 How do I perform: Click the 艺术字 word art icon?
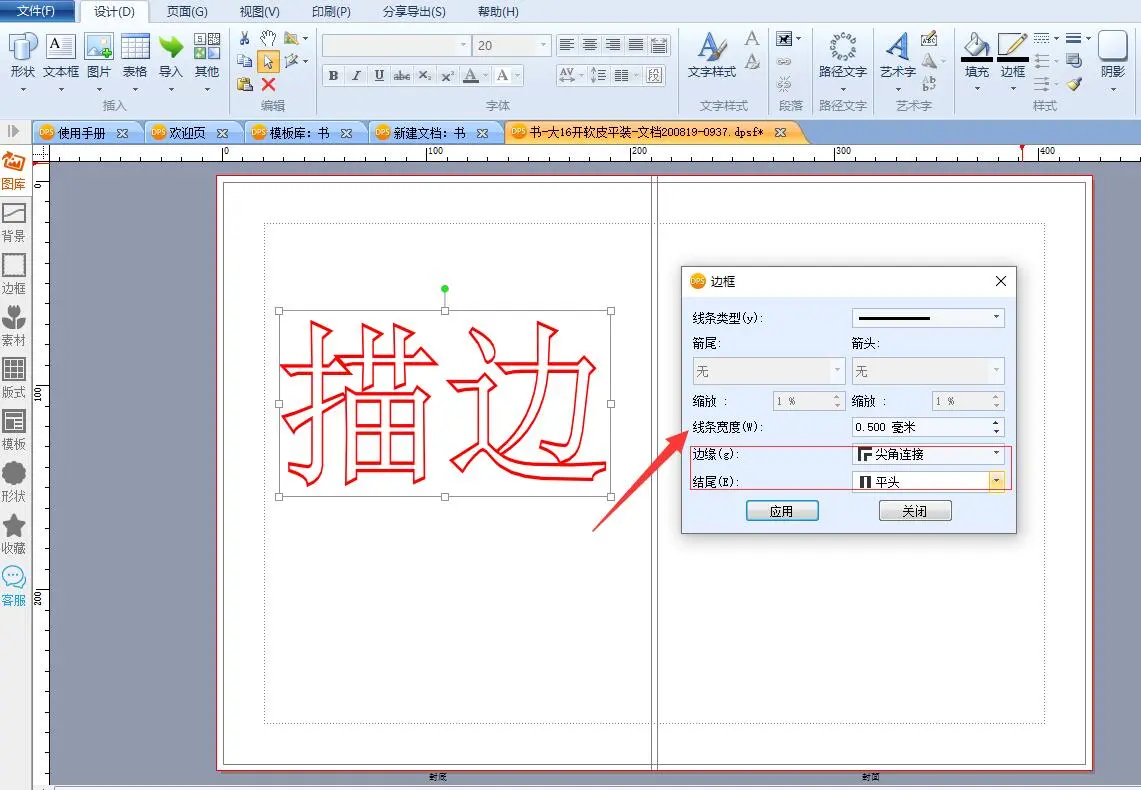[897, 54]
